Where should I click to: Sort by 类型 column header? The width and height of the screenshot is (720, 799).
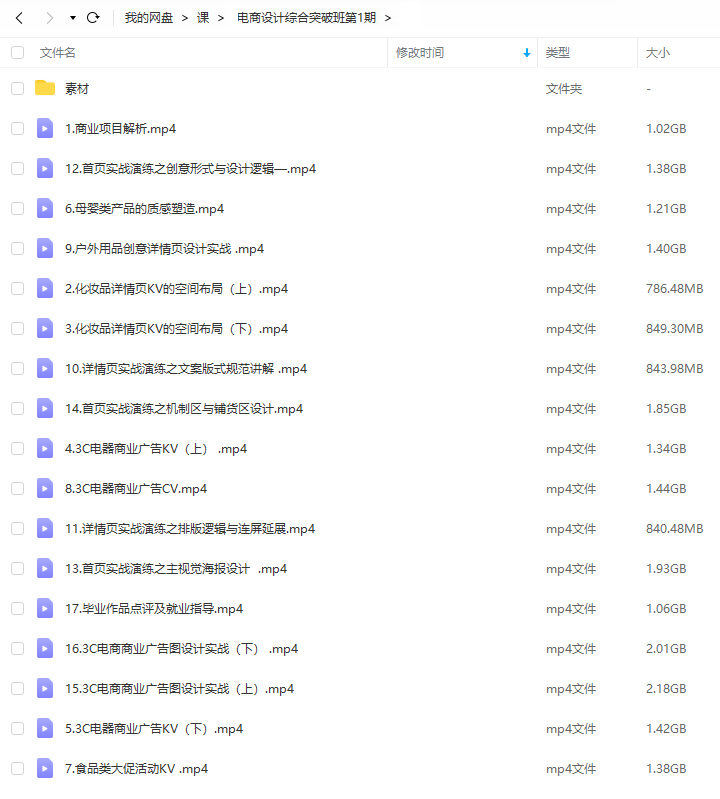pos(557,52)
